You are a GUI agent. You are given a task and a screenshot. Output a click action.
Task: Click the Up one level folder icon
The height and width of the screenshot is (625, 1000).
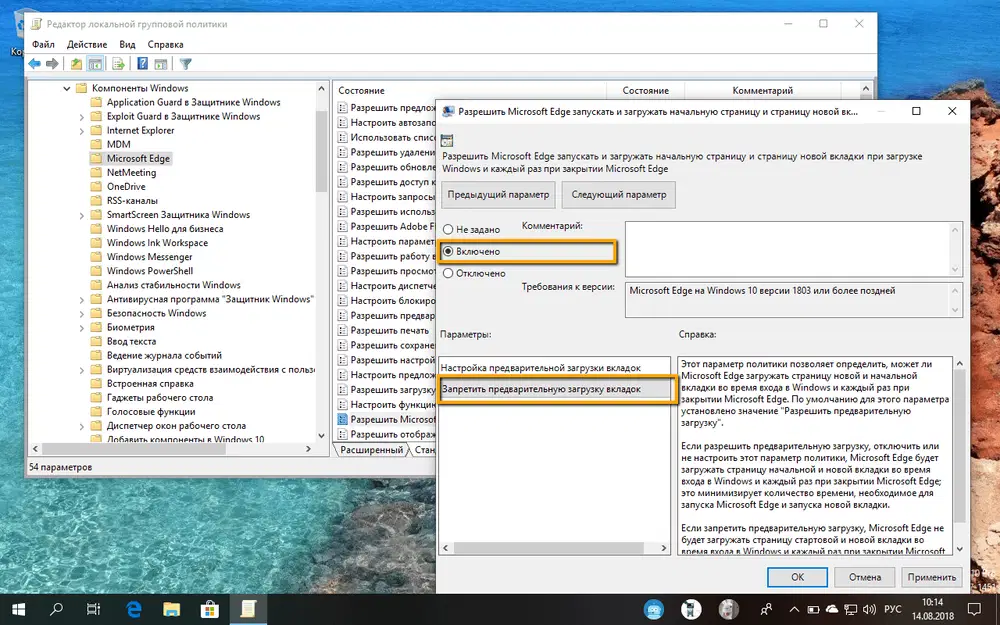click(77, 63)
